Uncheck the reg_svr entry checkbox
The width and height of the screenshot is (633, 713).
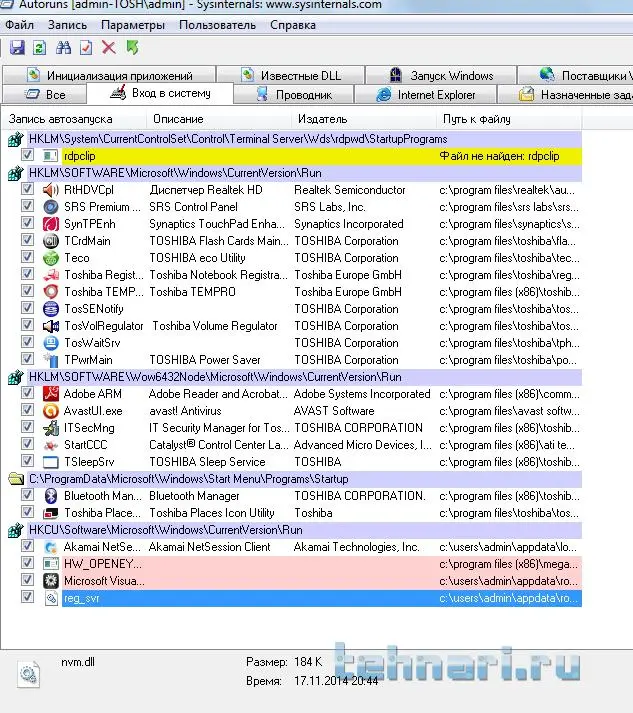click(27, 597)
